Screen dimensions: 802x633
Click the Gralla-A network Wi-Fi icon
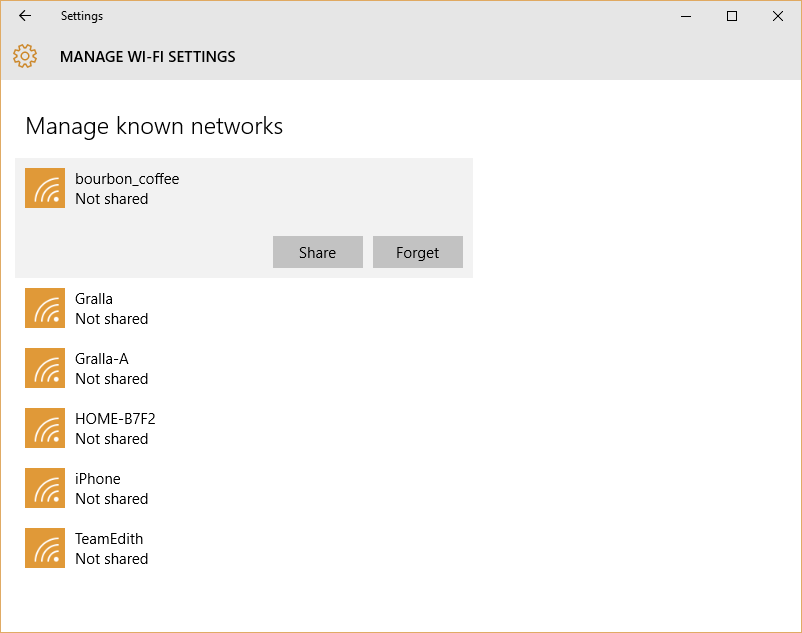click(45, 368)
